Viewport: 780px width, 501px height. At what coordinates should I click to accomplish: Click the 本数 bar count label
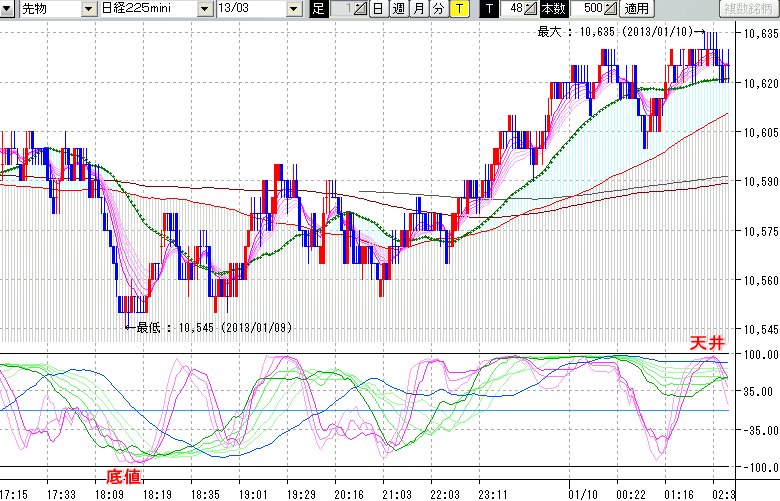(553, 9)
